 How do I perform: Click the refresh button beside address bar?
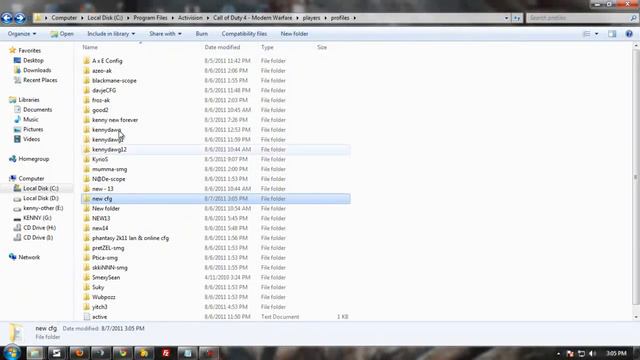(x=517, y=18)
